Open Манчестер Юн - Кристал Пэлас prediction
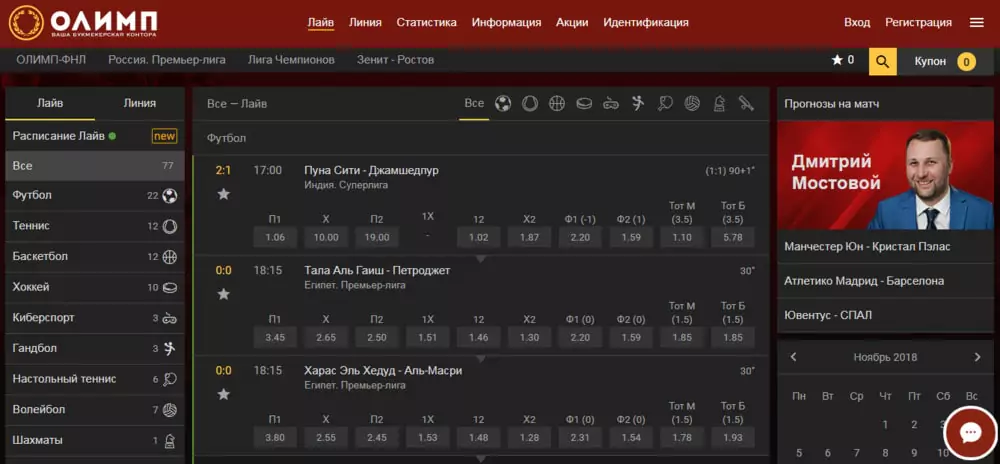The image size is (1000, 464). pos(885,247)
